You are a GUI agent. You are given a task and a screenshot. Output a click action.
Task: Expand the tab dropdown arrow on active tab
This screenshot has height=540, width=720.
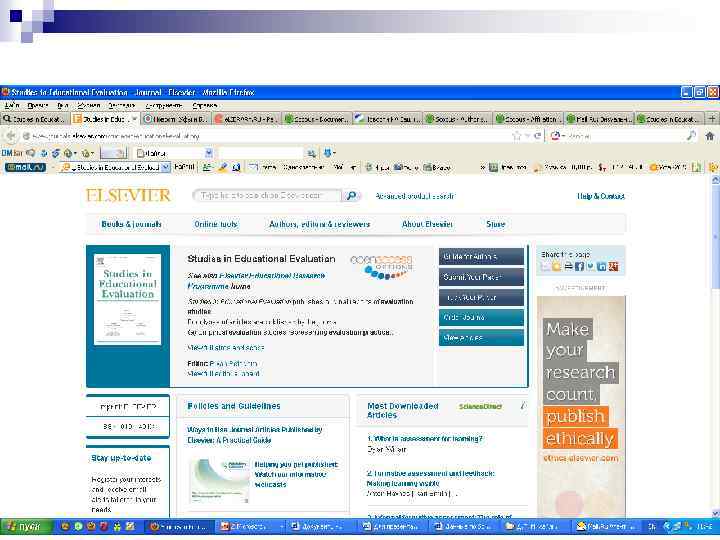point(134,119)
